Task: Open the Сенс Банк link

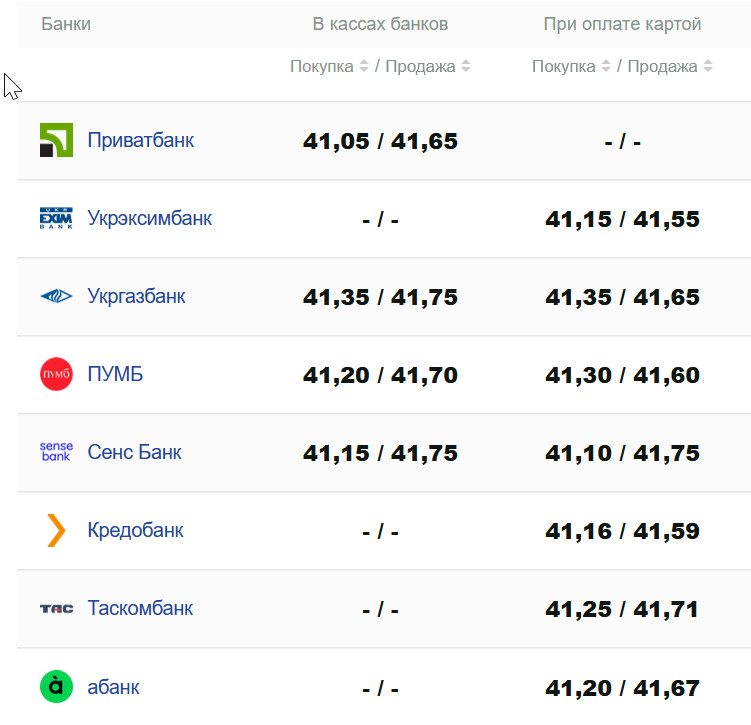Action: pyautogui.click(x=135, y=452)
